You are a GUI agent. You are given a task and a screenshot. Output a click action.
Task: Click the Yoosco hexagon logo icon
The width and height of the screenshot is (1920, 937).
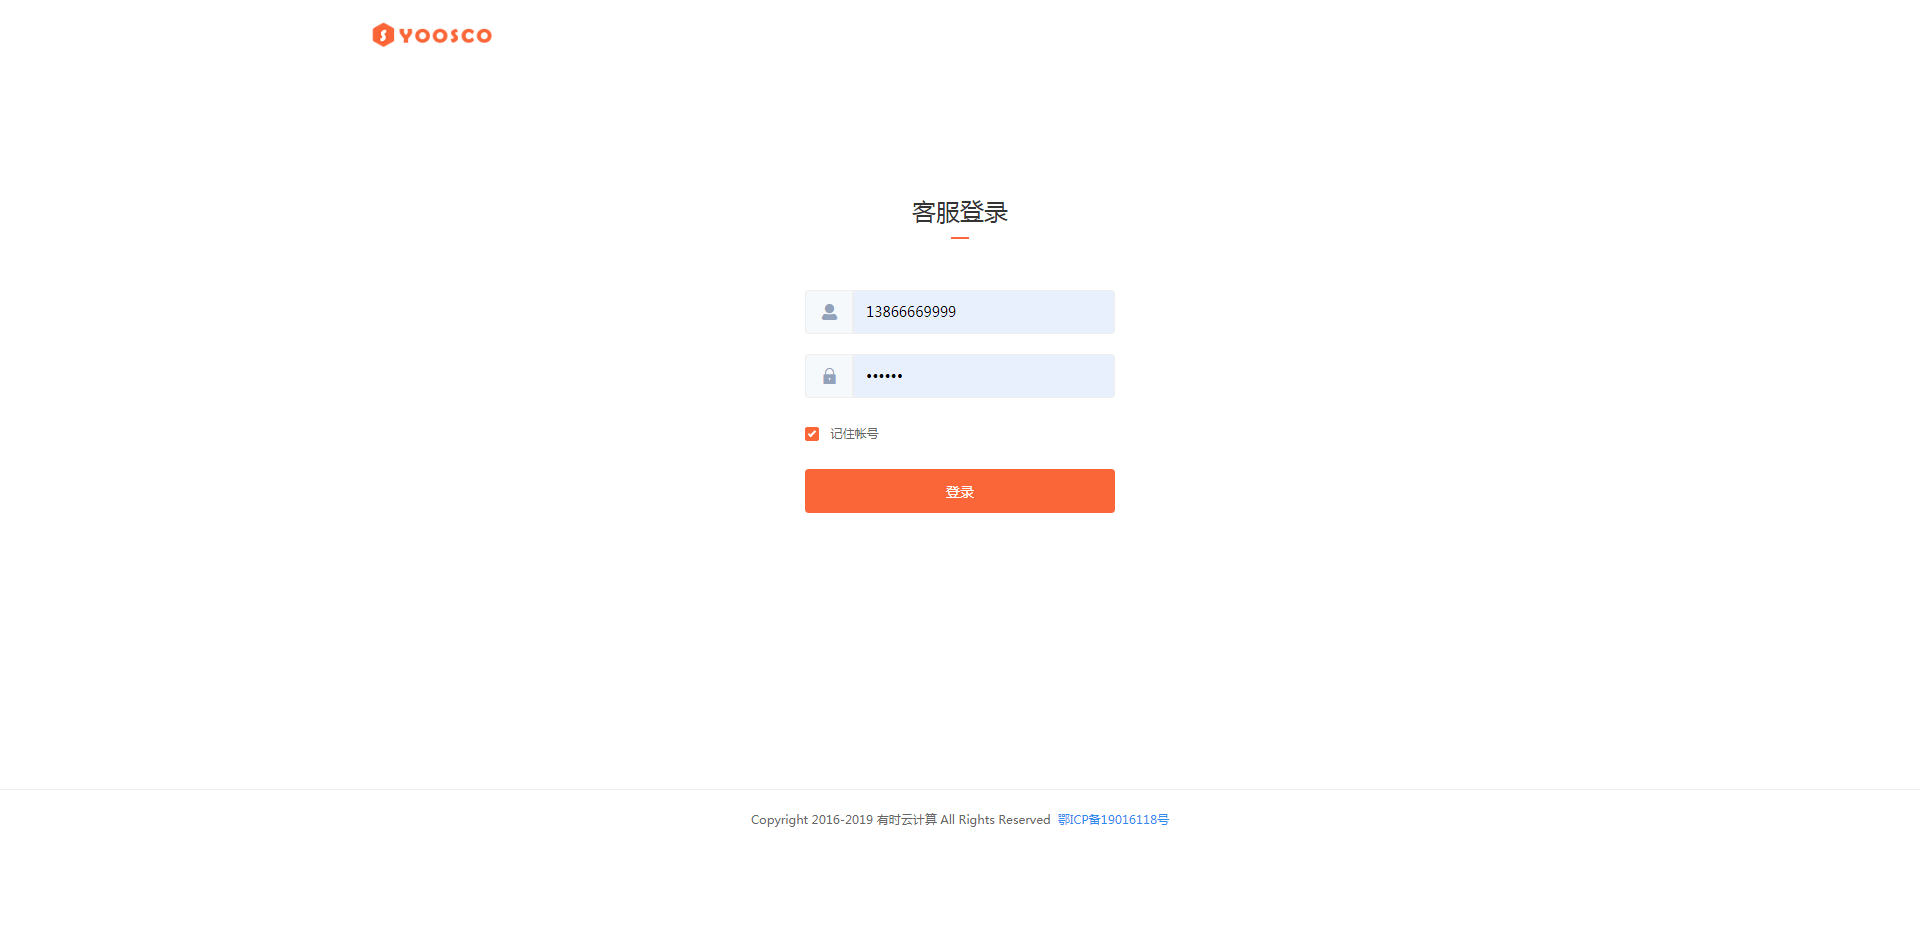[382, 35]
